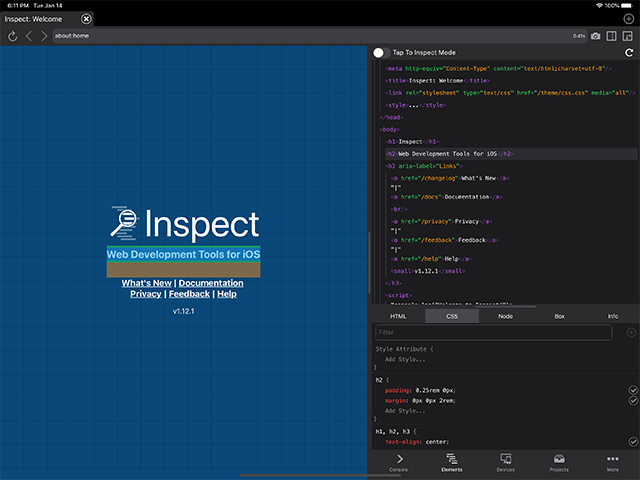Screen dimensions: 640x480
Task: Select the /privacy anchor node
Action: 441,222
